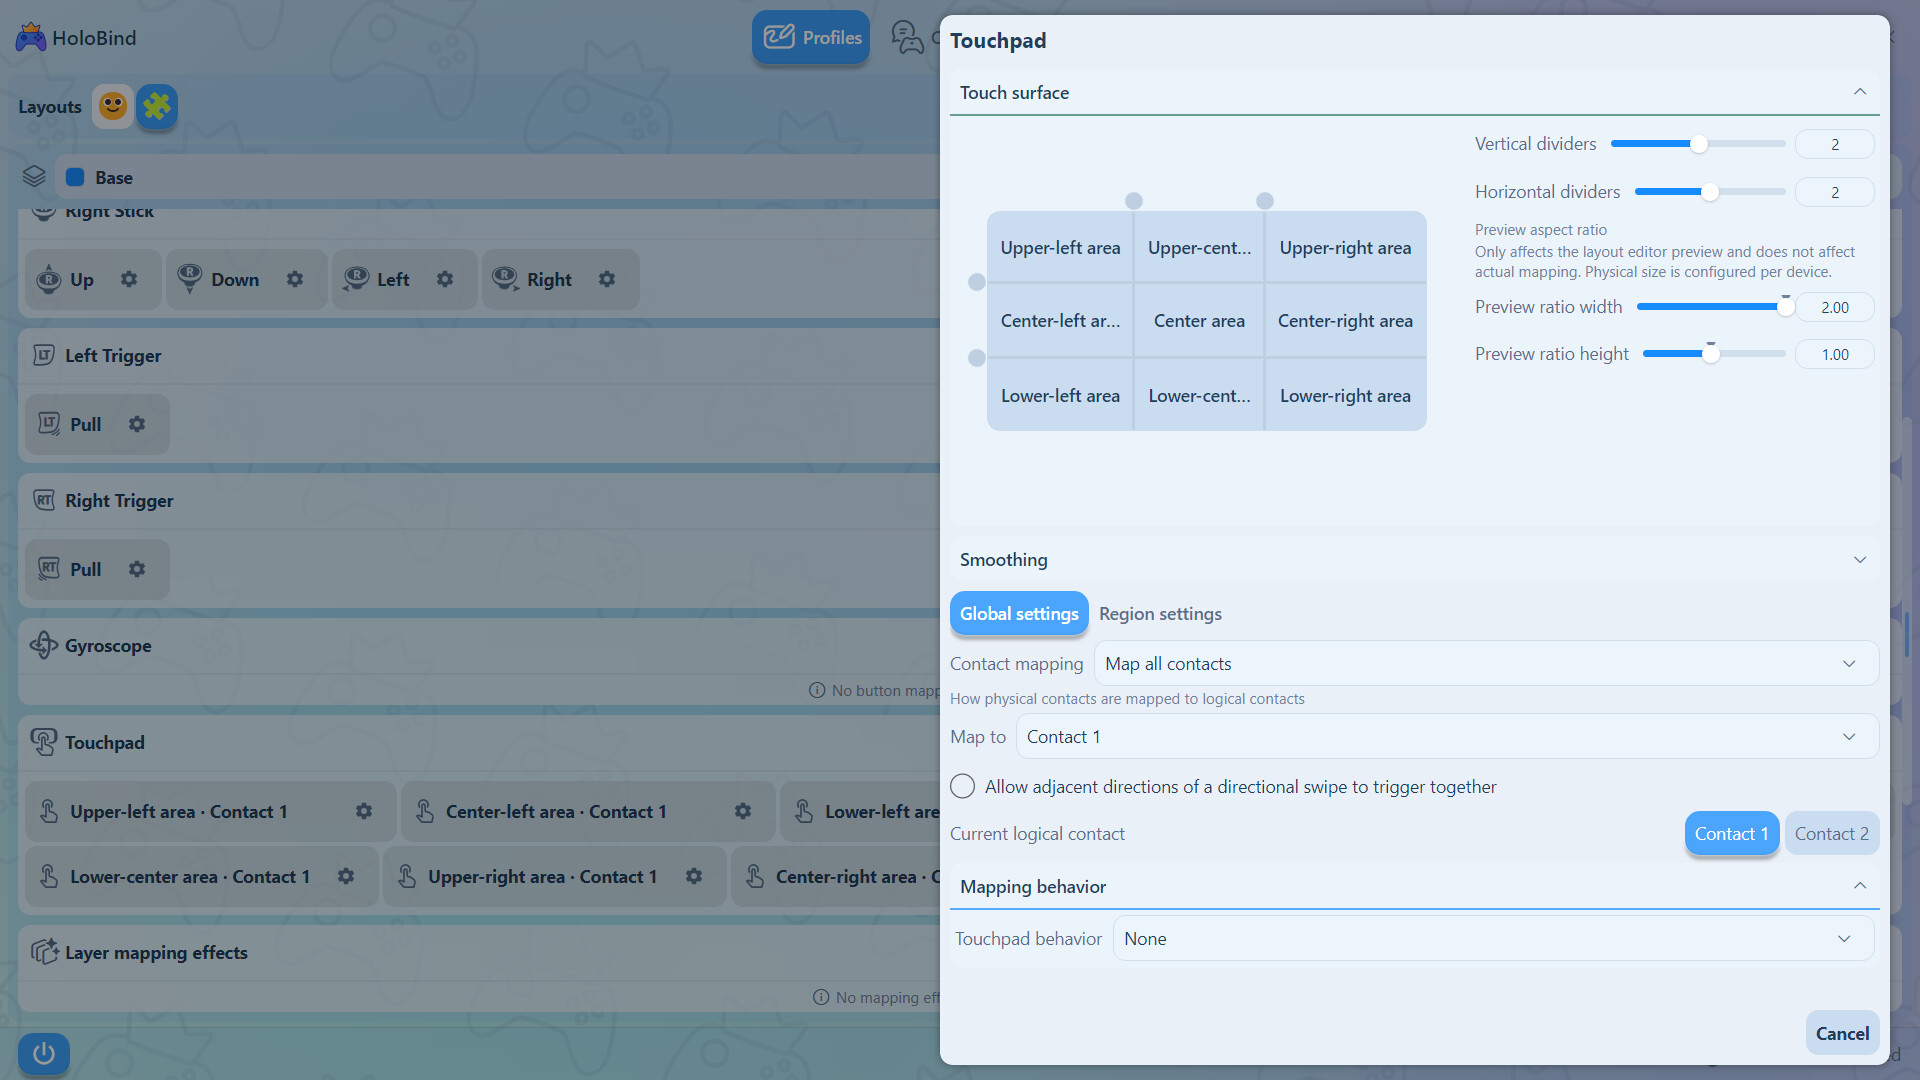Open gear for Lower-center area Contact 1

point(346,876)
